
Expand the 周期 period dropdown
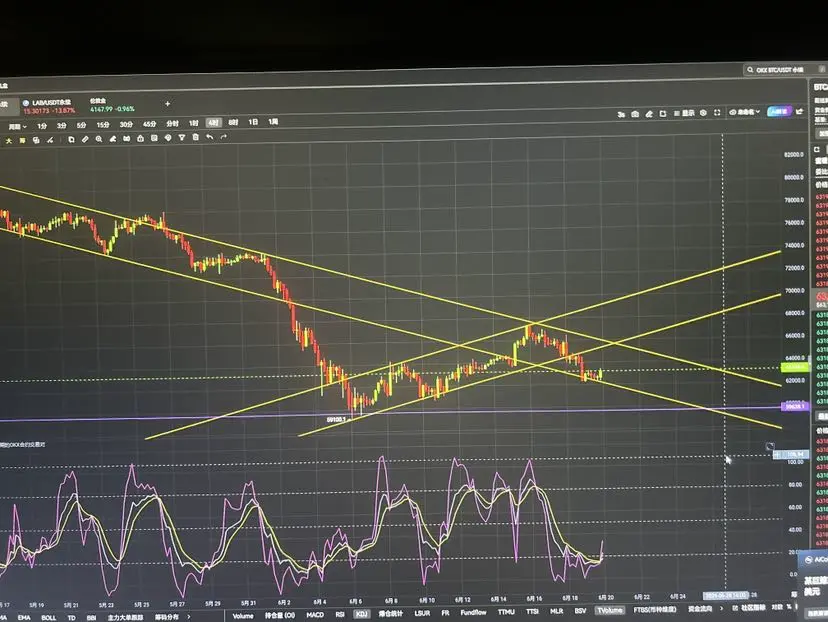click(17, 127)
